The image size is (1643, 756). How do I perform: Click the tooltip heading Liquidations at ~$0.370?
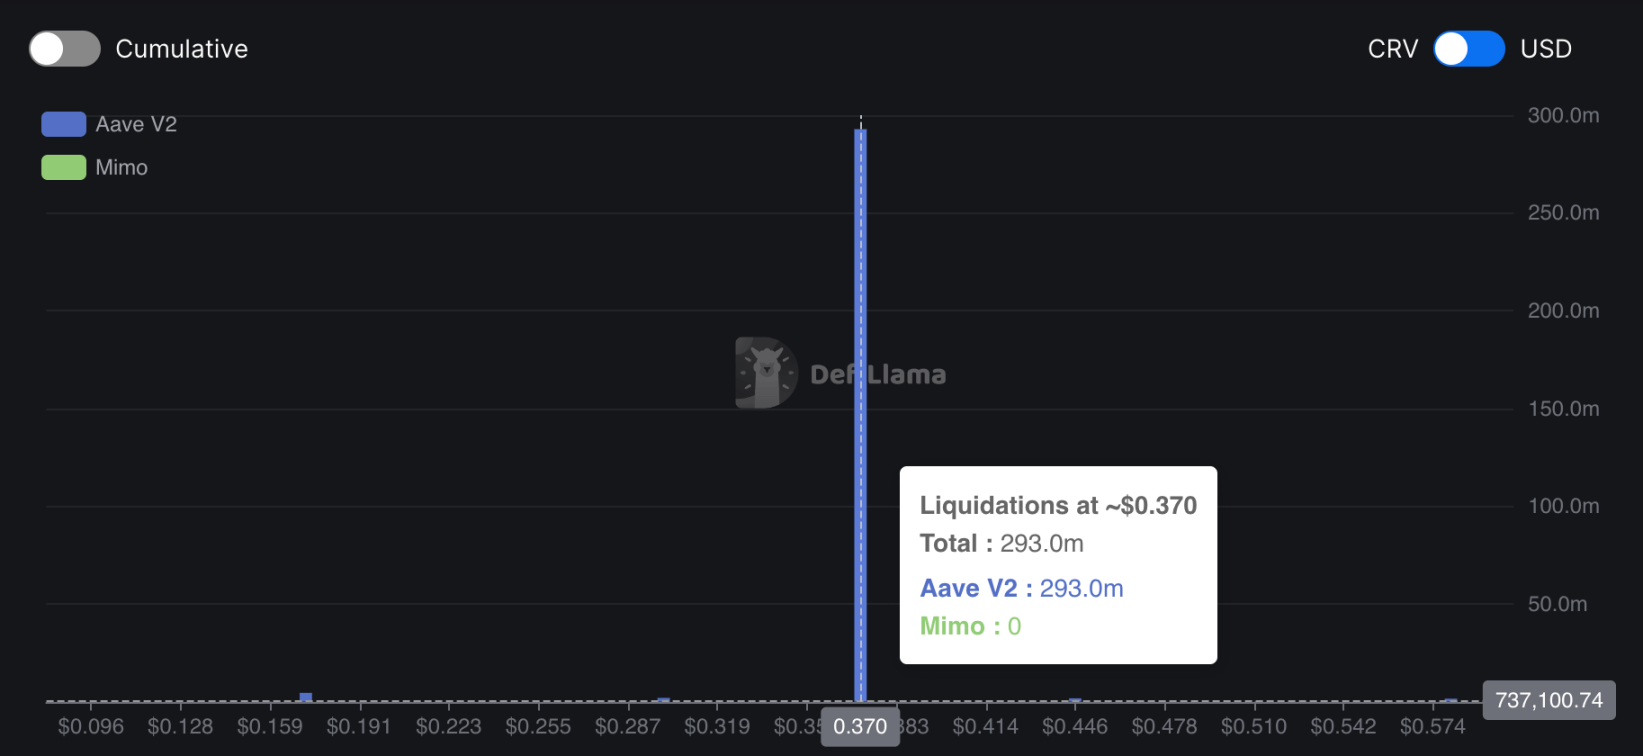click(x=1058, y=505)
